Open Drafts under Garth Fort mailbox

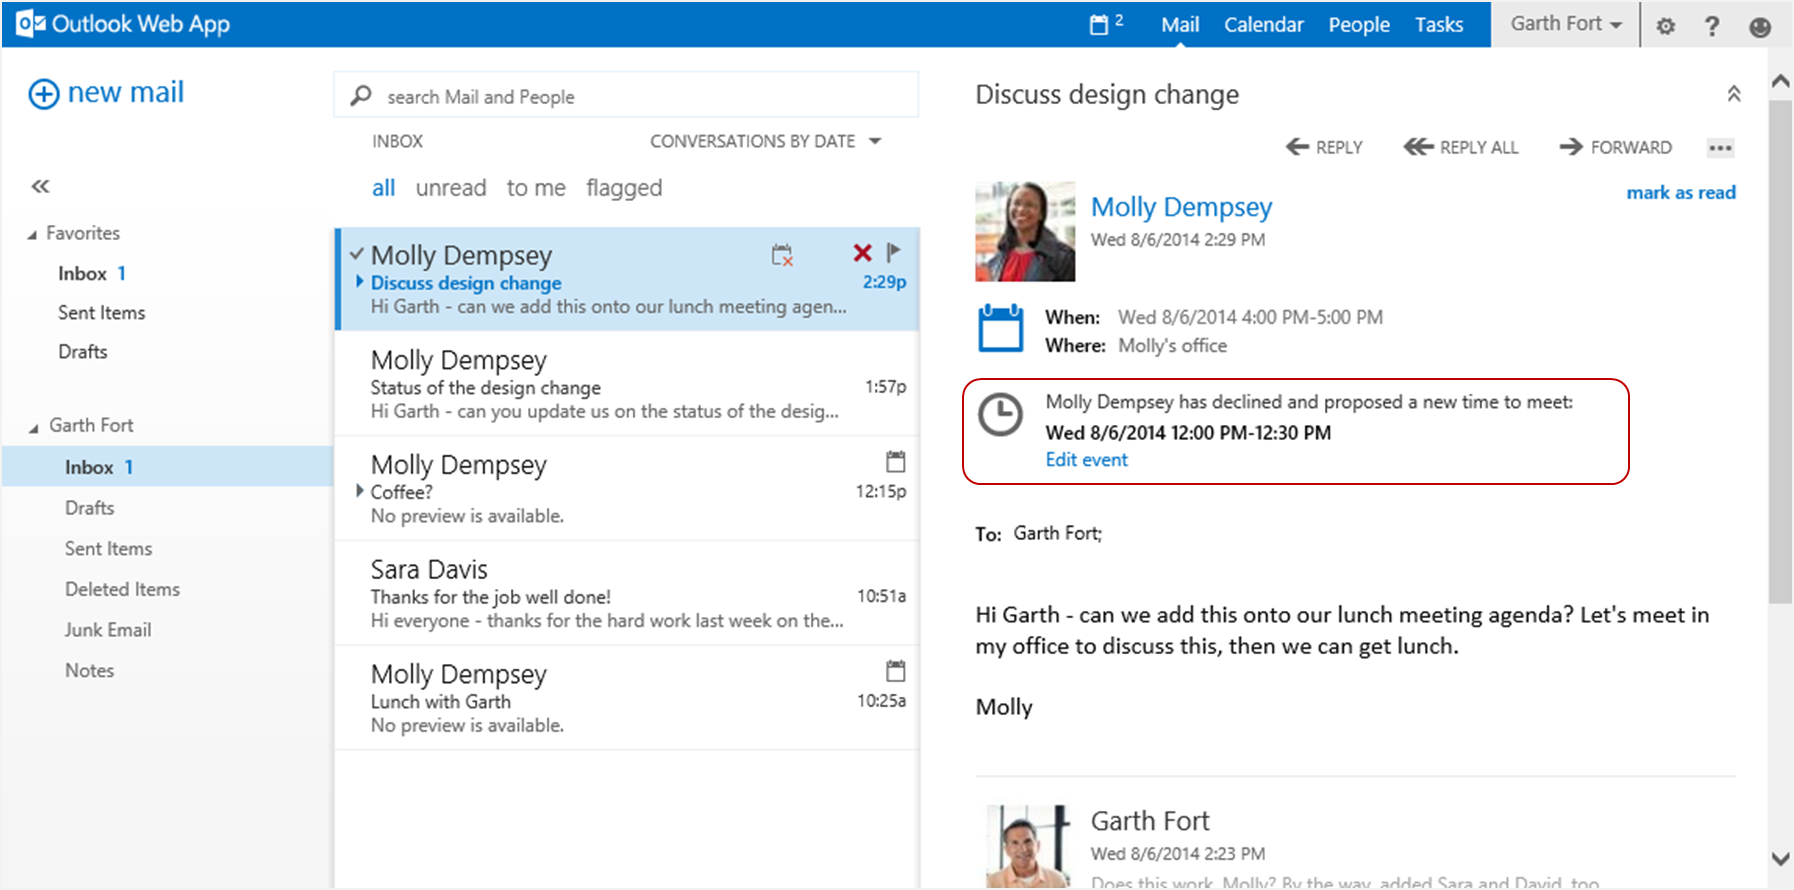click(x=89, y=508)
